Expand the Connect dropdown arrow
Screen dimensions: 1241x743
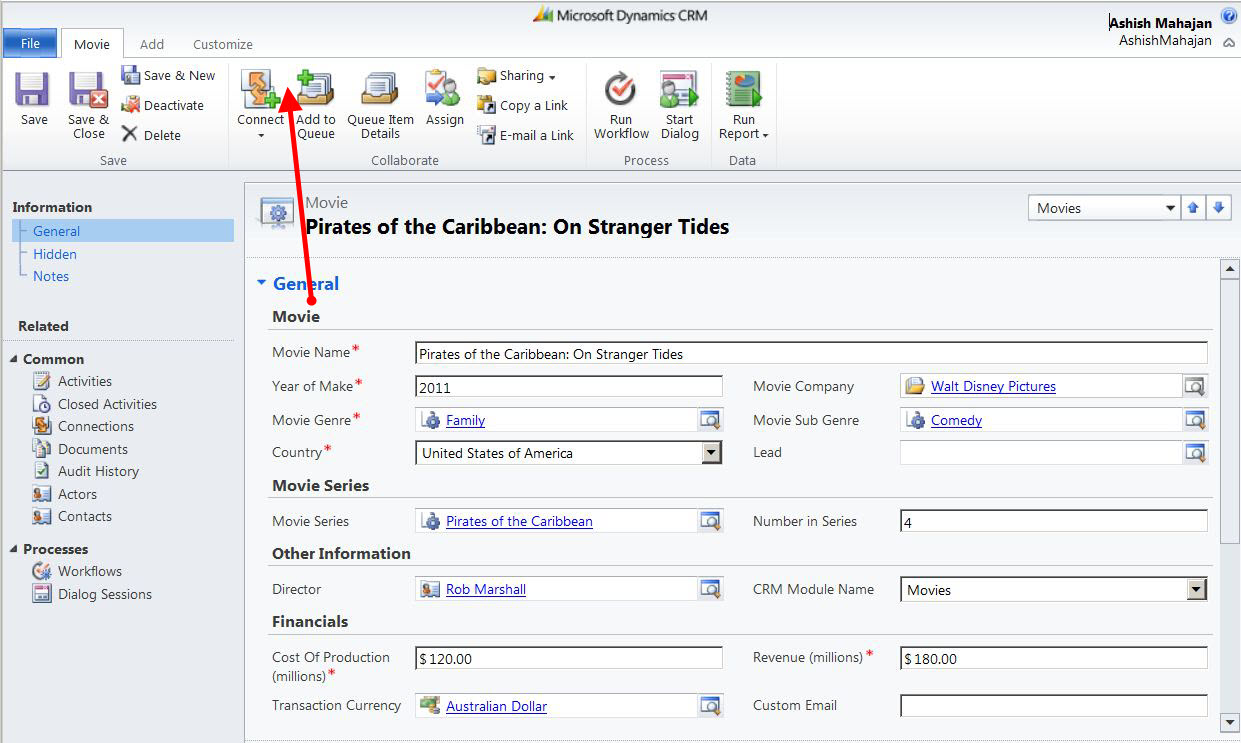261,135
